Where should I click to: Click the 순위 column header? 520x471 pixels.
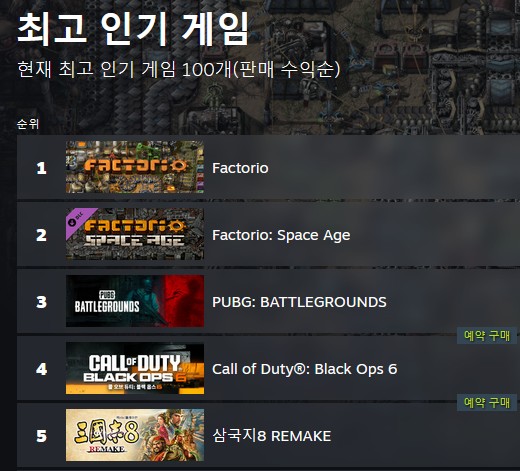pyautogui.click(x=28, y=124)
